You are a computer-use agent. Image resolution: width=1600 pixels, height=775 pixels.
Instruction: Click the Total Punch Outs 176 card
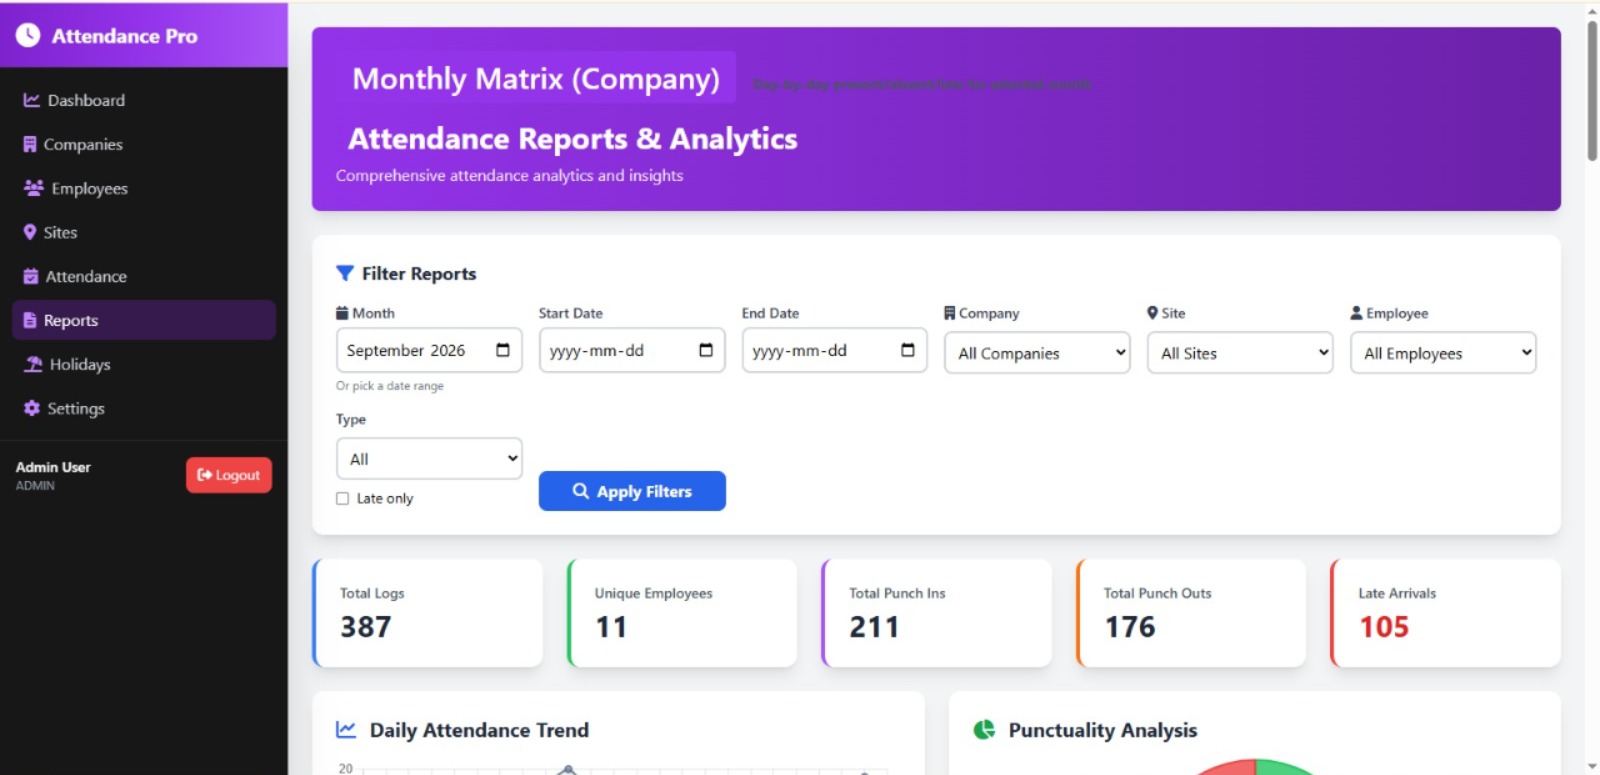click(x=1191, y=613)
